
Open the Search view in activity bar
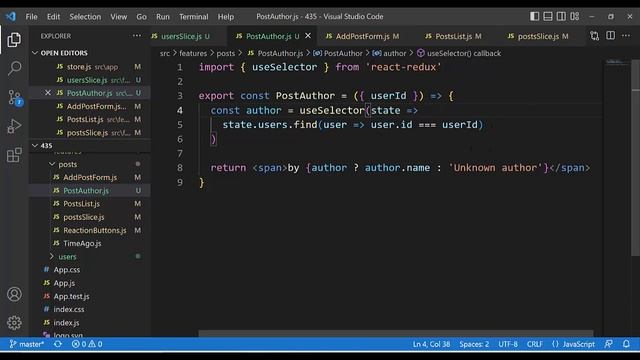pyautogui.click(x=14, y=68)
